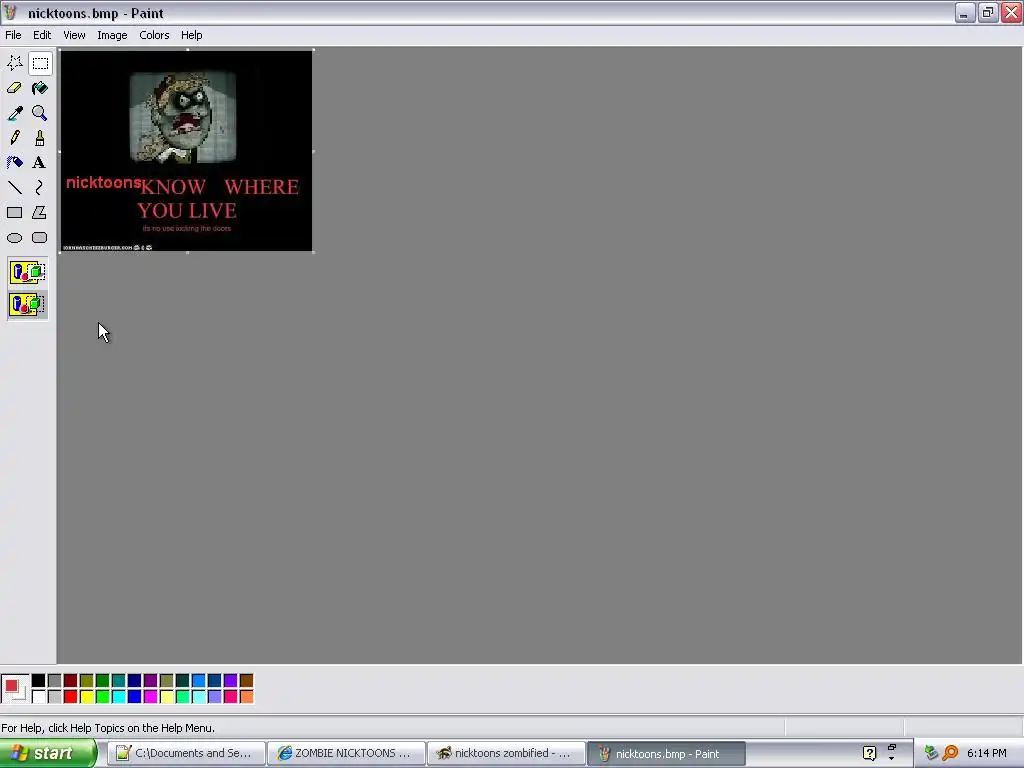
Task: Open the Help menu
Action: tap(191, 35)
